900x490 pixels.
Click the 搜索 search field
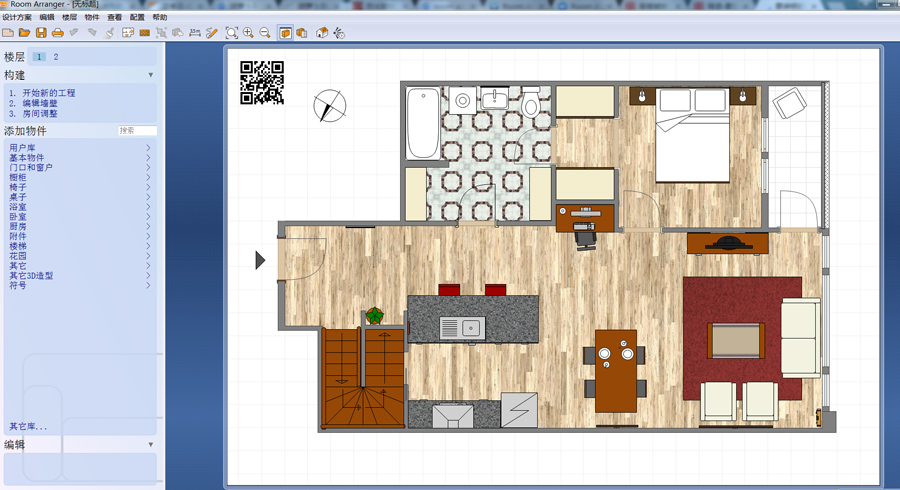[136, 131]
